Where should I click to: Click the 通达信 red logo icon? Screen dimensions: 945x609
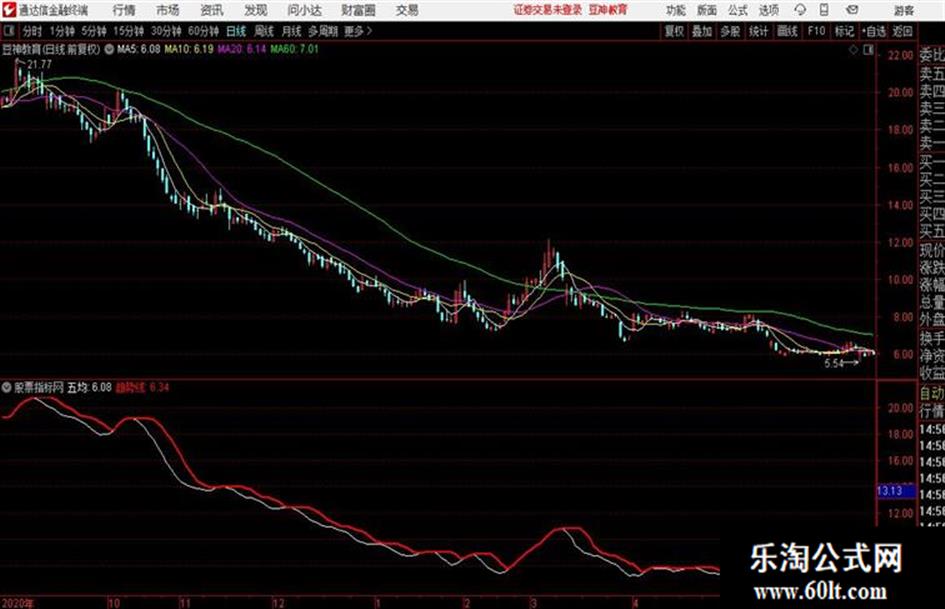pyautogui.click(x=9, y=10)
